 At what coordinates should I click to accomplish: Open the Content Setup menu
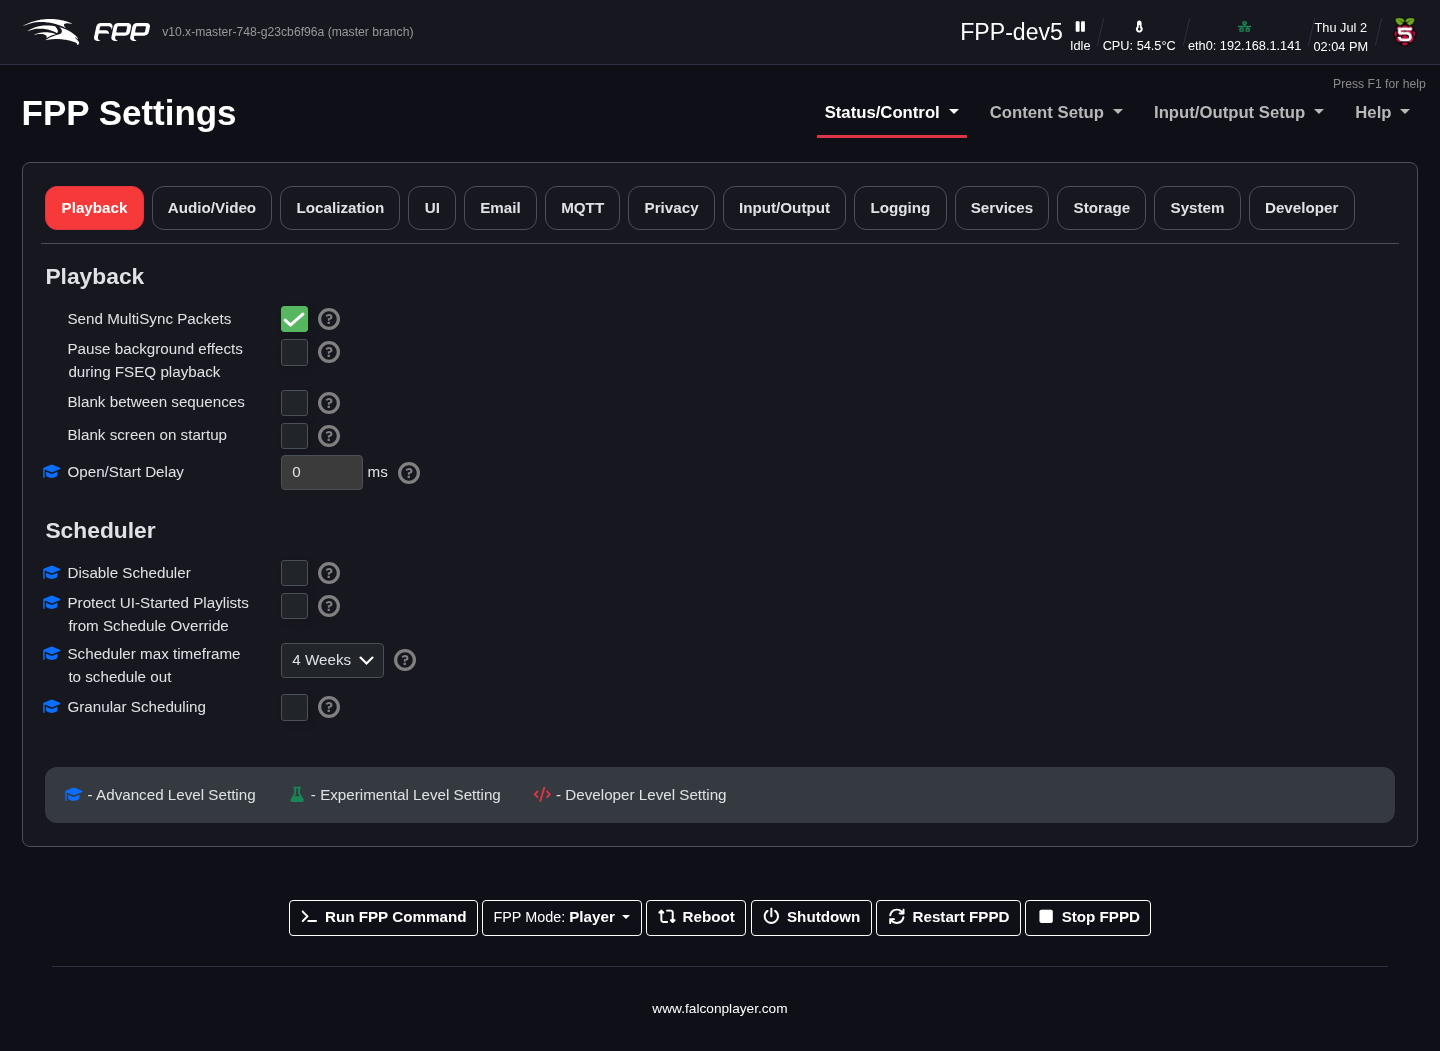coord(1056,113)
